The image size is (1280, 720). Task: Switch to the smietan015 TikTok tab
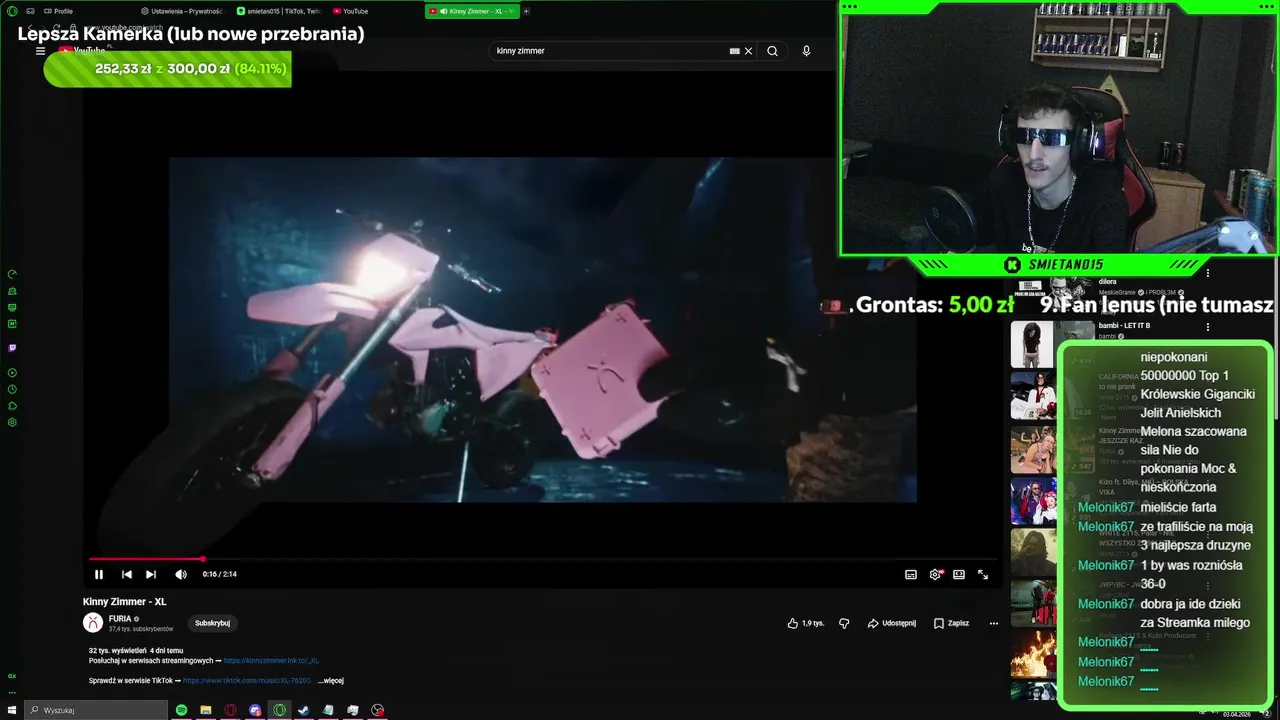coord(277,11)
